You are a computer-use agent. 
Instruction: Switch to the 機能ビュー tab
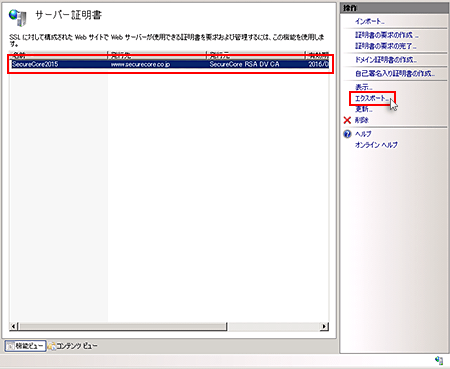coord(25,346)
